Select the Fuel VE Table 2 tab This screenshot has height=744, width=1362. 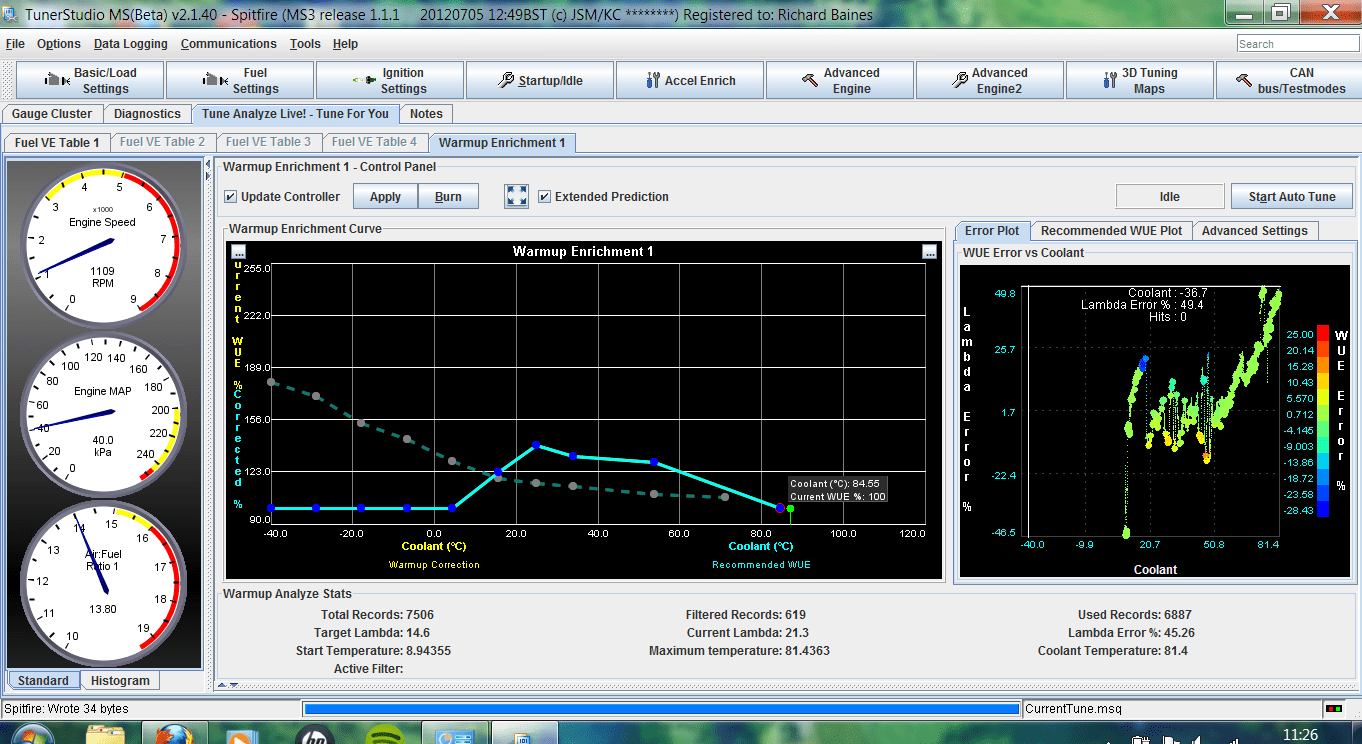[x=162, y=142]
